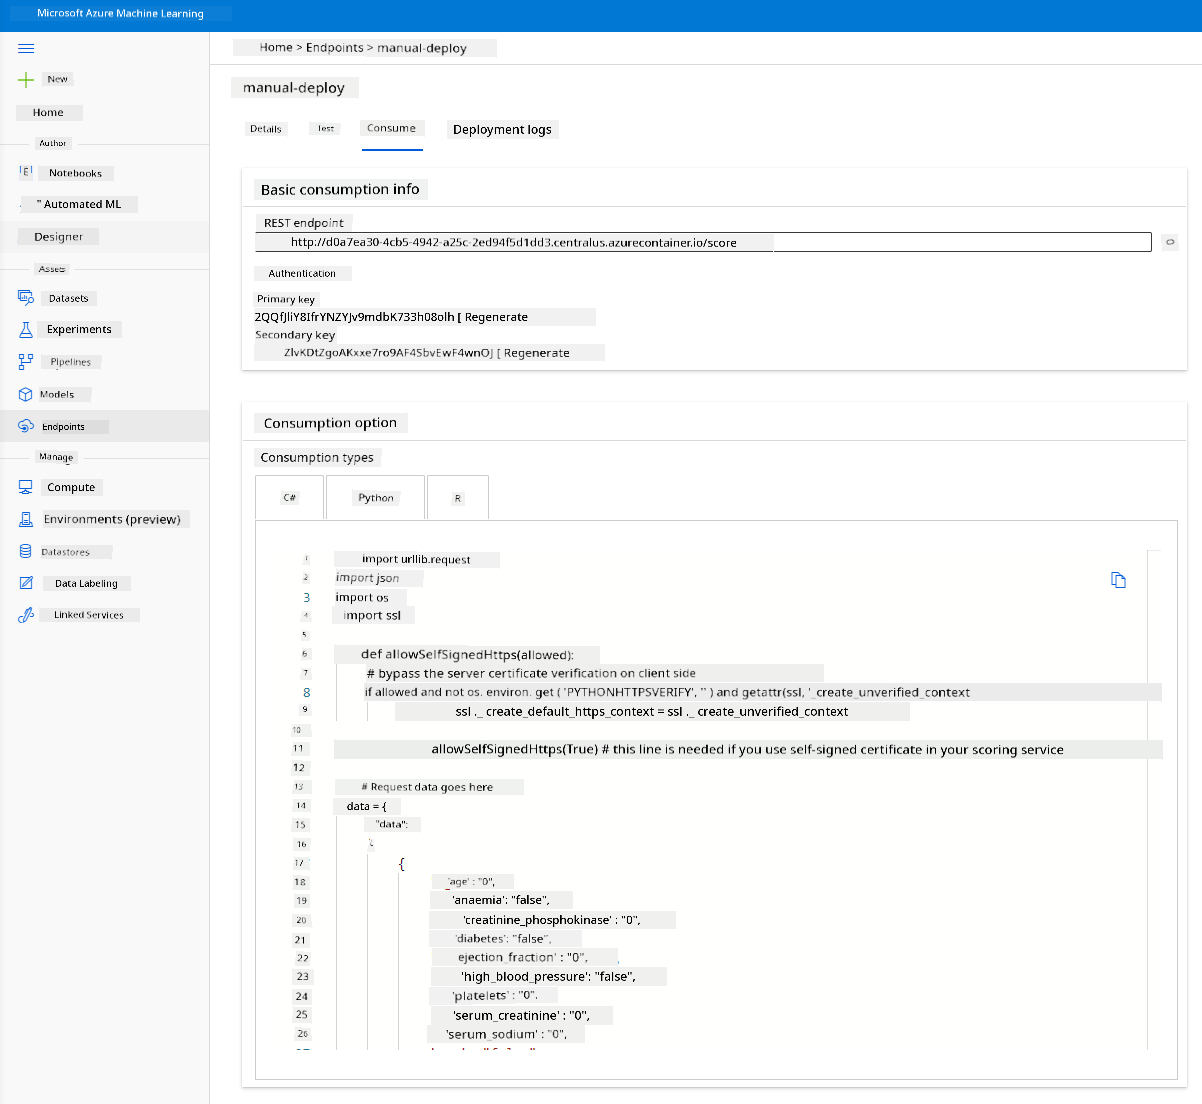Click the secondary key value text
This screenshot has height=1104, width=1202.
[388, 353]
